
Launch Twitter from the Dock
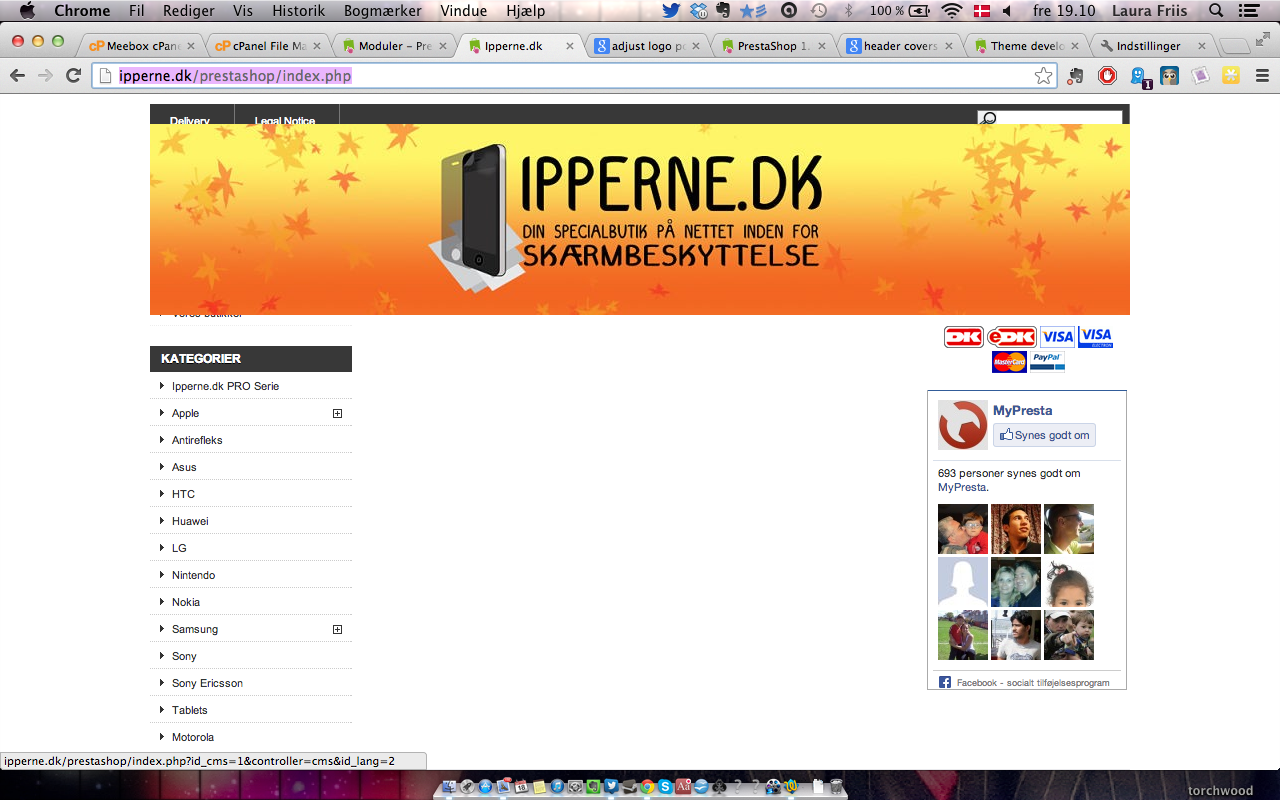[x=611, y=787]
